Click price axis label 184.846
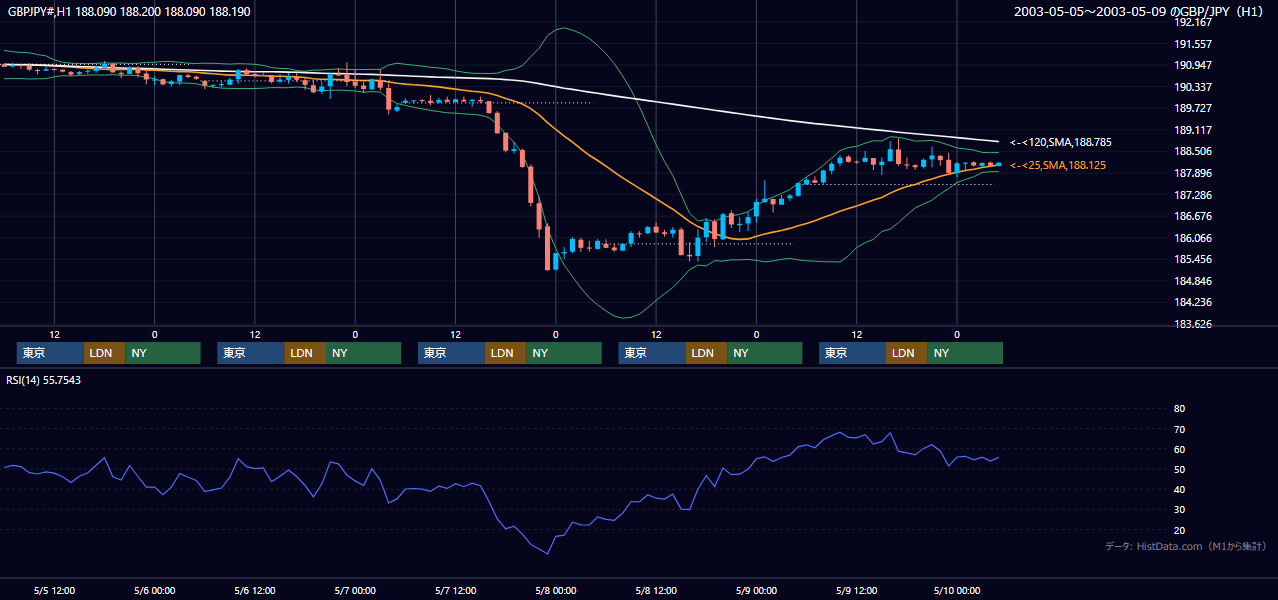Screen dimensions: 1278x600 click(x=1193, y=281)
